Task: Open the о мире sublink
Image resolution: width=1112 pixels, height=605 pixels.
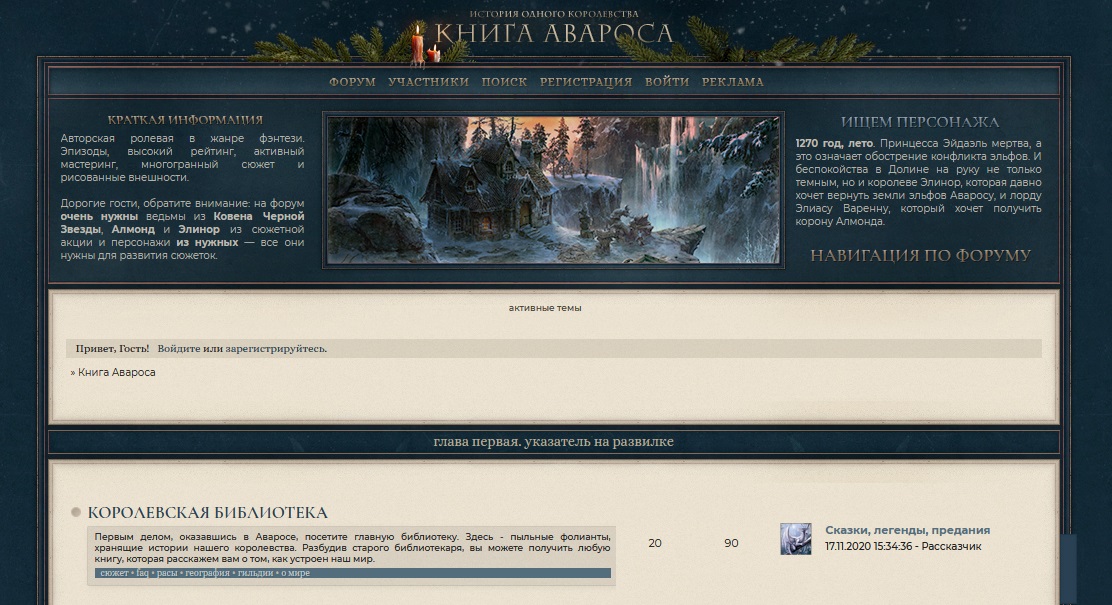Action: [x=295, y=573]
